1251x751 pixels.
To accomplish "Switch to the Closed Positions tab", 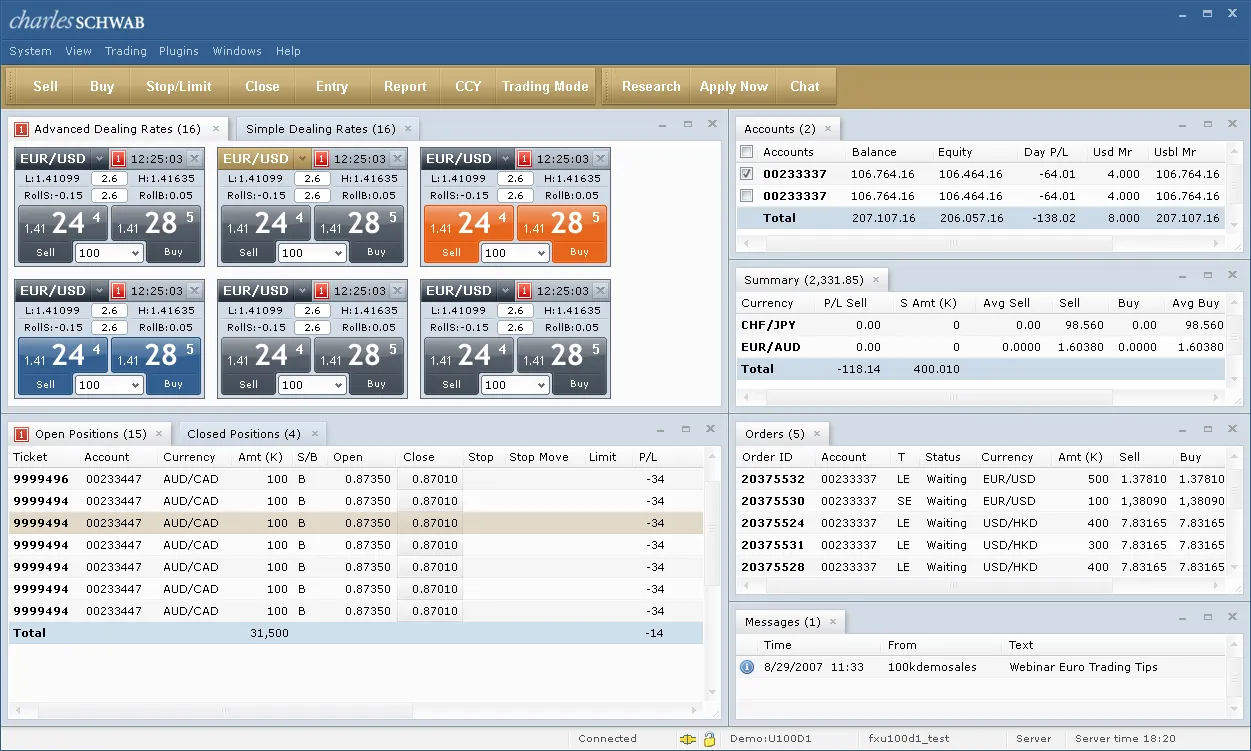I will click(x=243, y=434).
